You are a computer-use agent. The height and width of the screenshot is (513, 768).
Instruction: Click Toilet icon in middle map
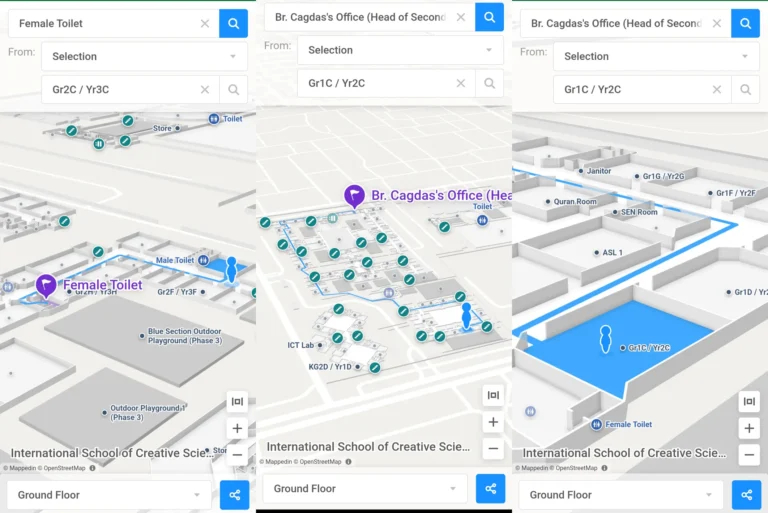[482, 220]
